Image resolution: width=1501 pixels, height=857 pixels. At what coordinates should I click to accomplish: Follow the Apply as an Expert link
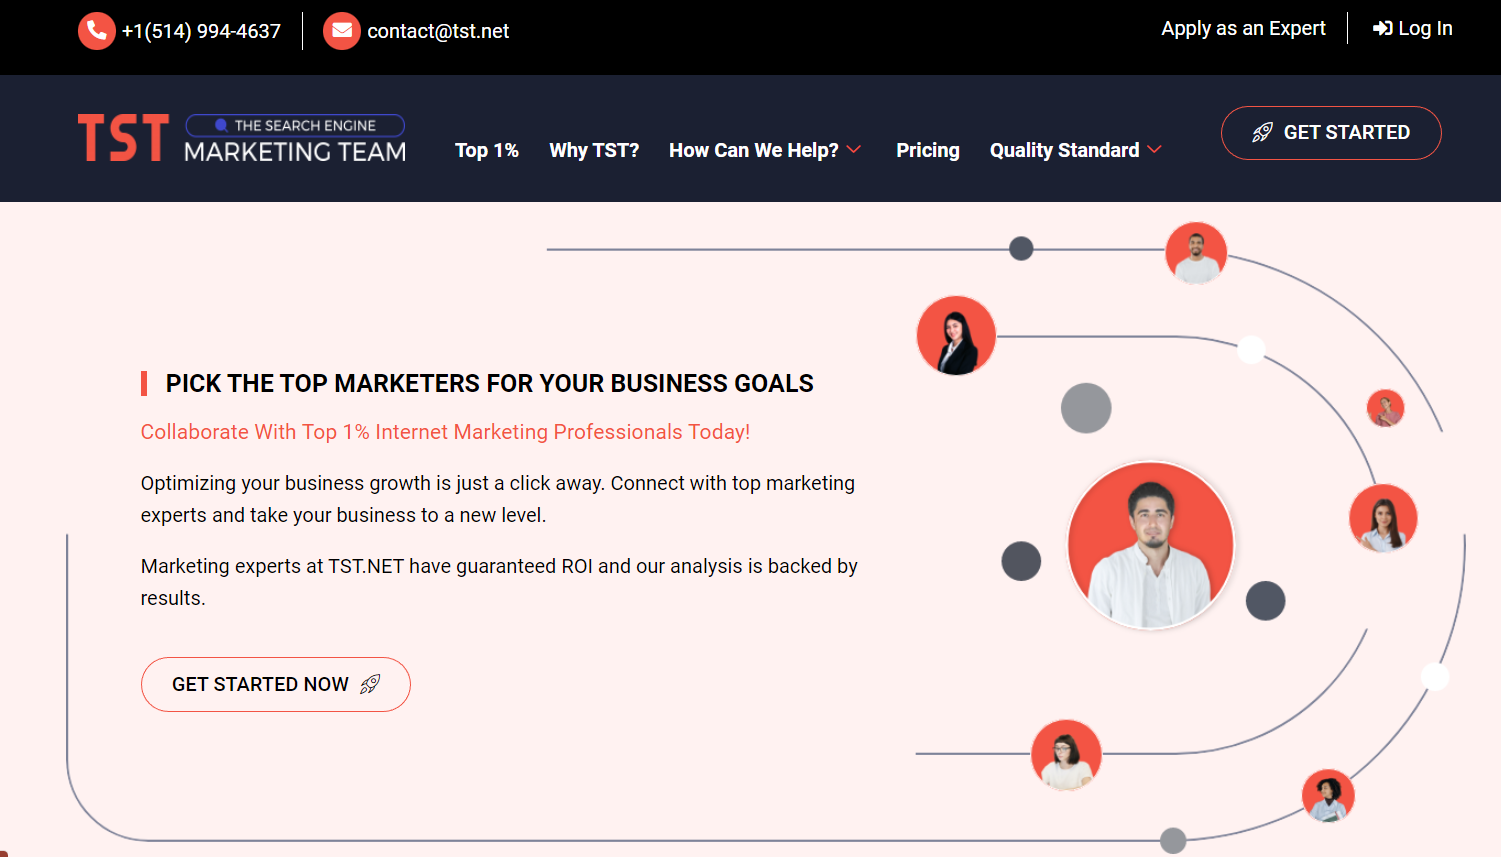coord(1243,29)
